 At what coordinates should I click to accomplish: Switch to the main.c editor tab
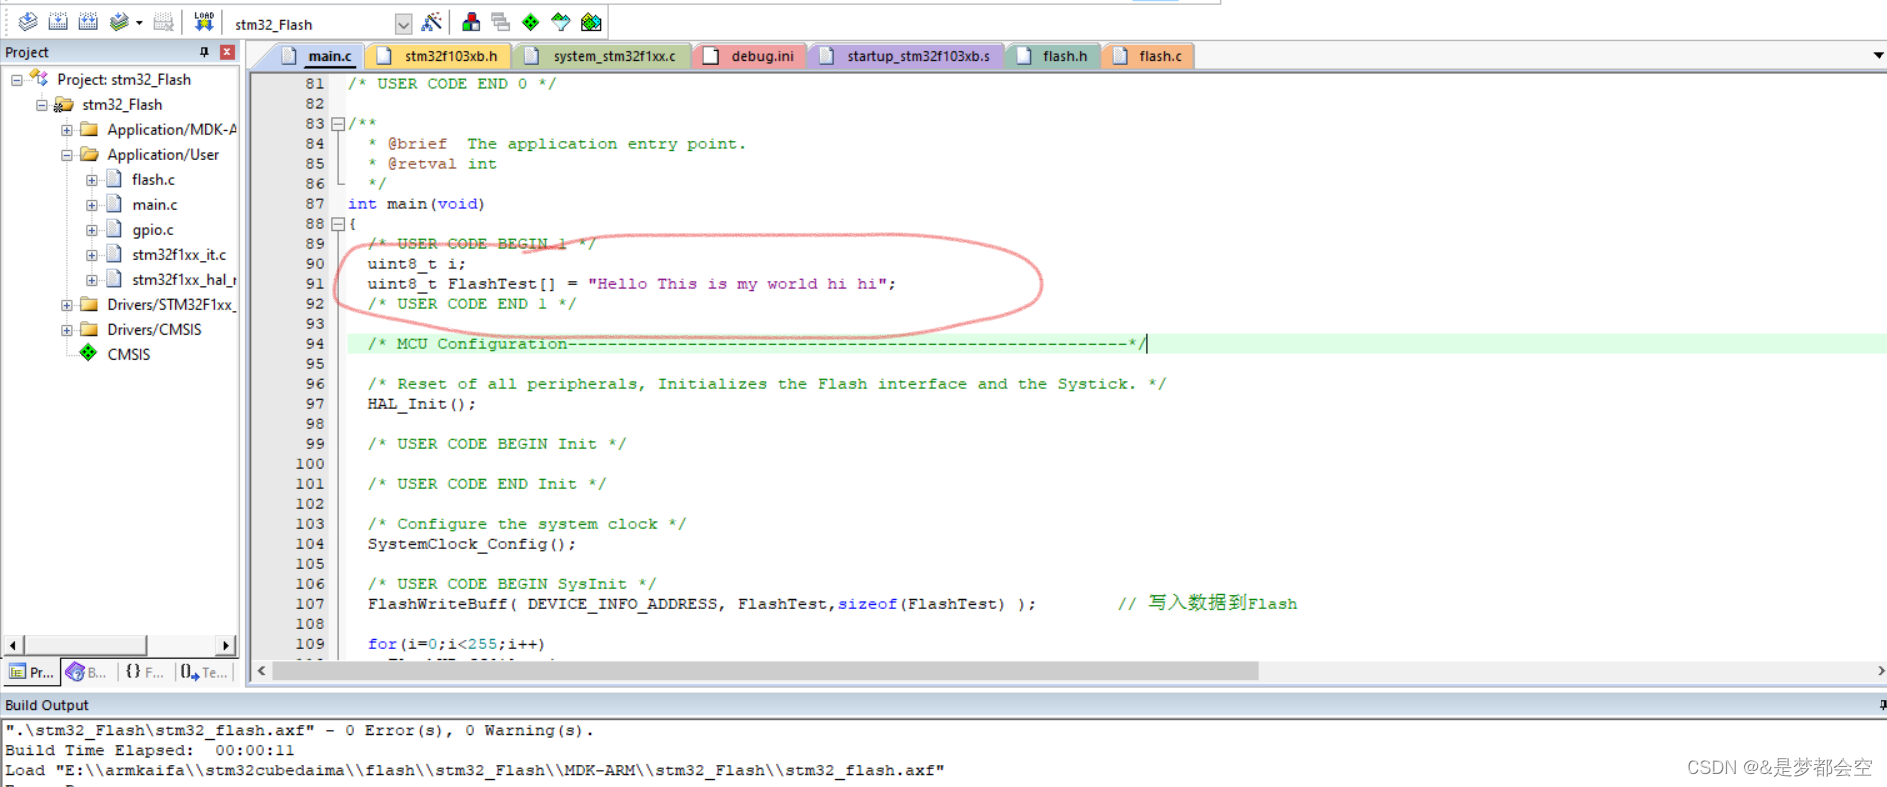pyautogui.click(x=319, y=56)
